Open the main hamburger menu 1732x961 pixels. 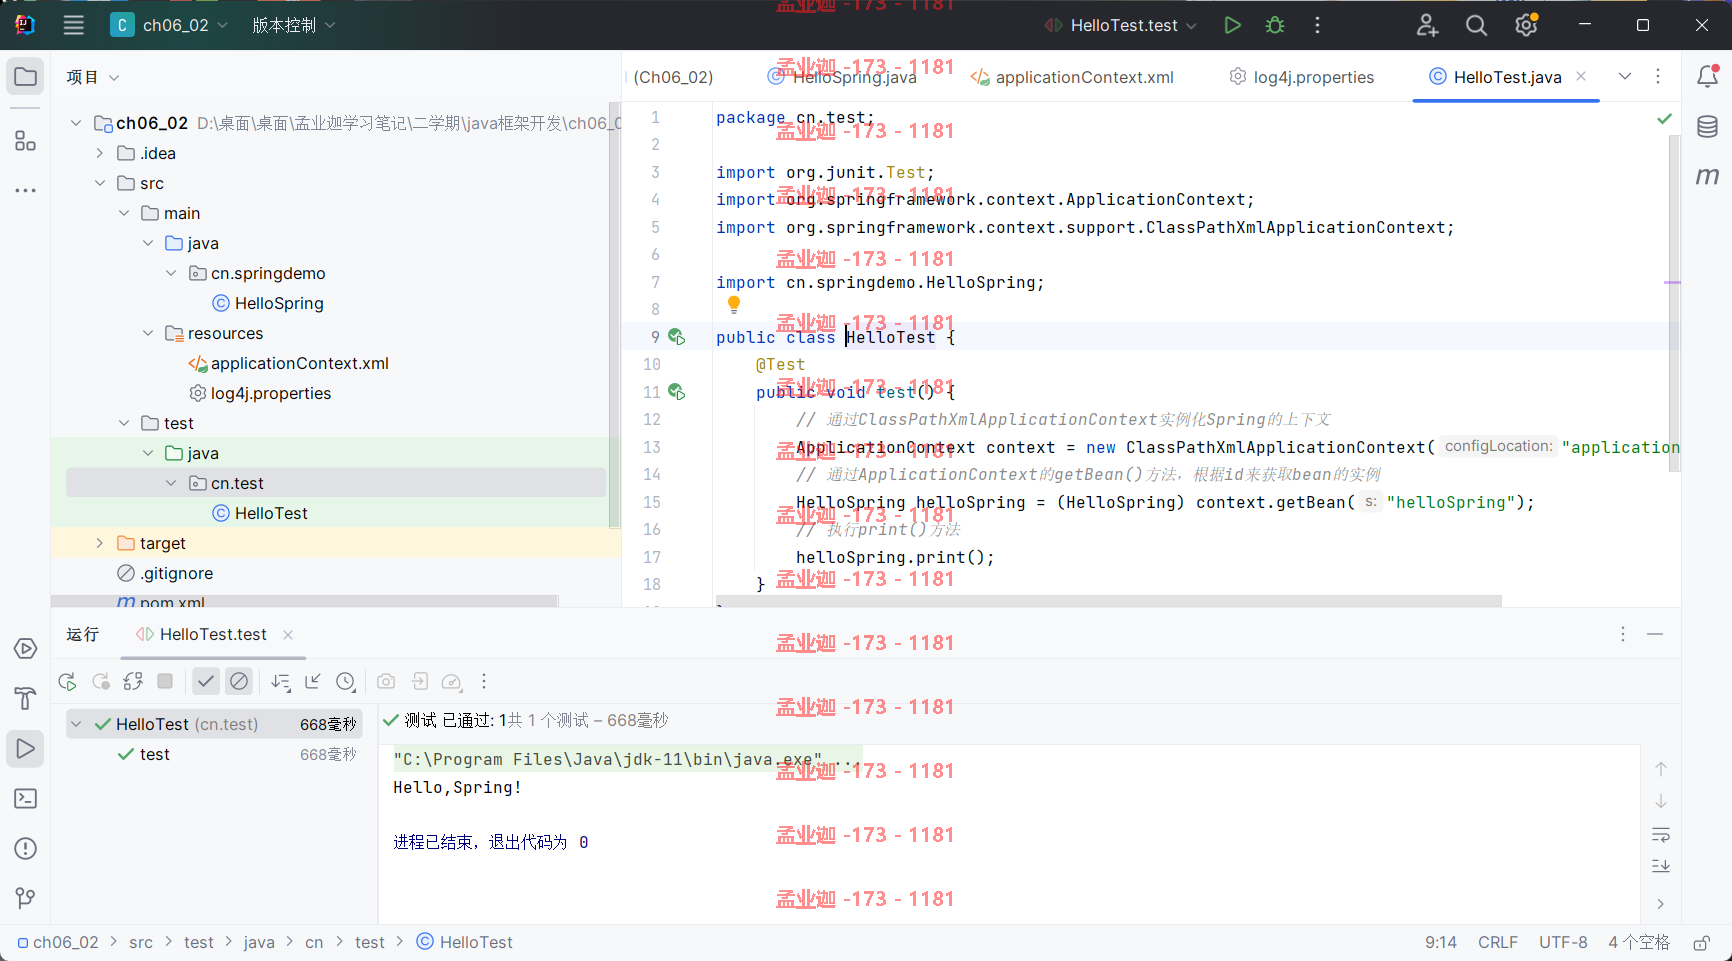pyautogui.click(x=73, y=25)
